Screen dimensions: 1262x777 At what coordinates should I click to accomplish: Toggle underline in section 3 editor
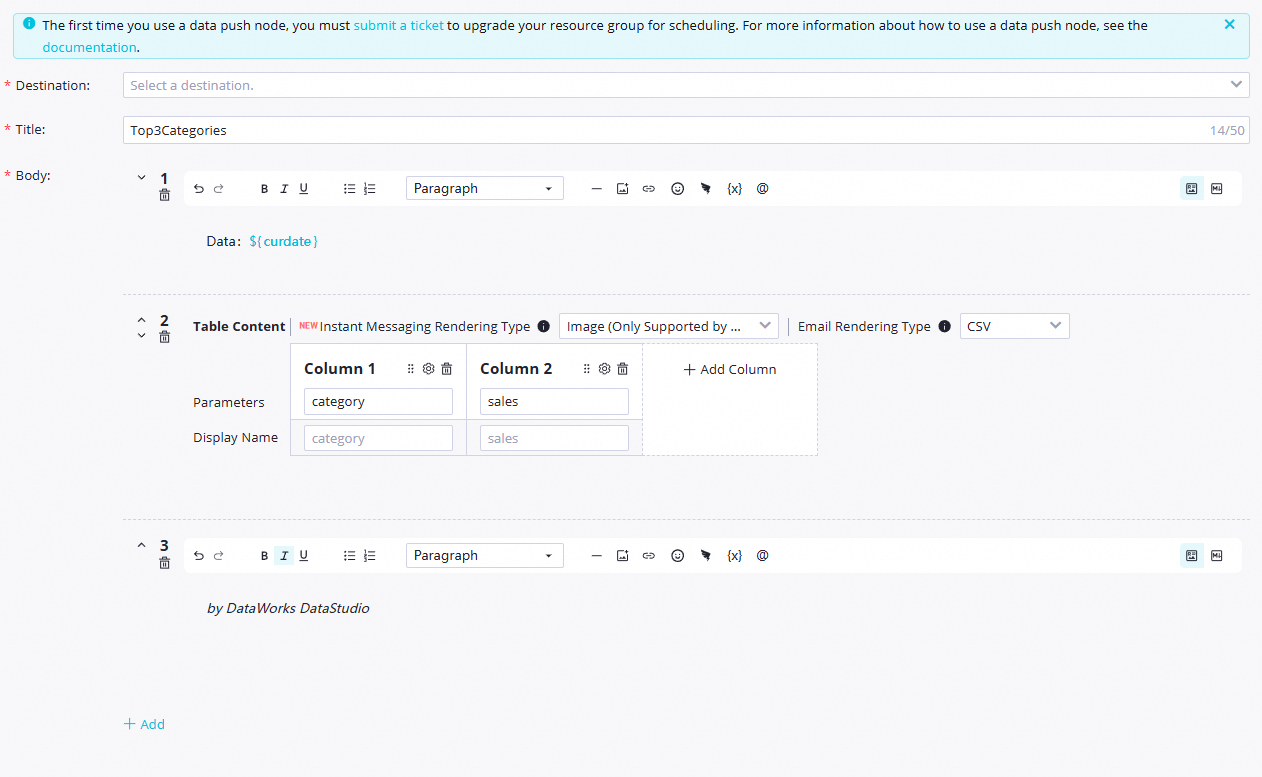click(x=304, y=555)
